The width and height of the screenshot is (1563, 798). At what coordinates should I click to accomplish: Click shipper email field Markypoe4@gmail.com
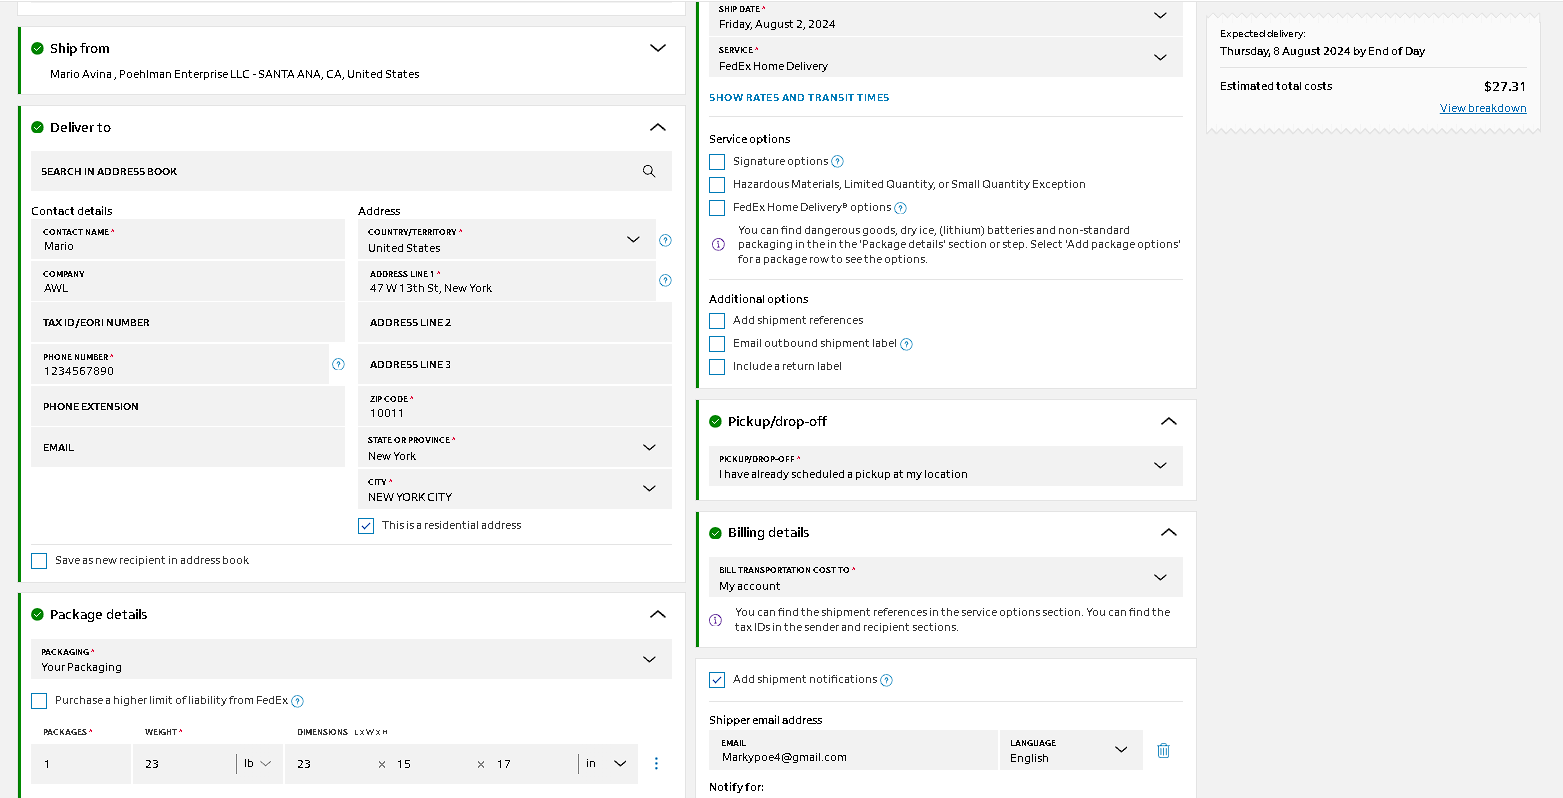click(x=853, y=750)
